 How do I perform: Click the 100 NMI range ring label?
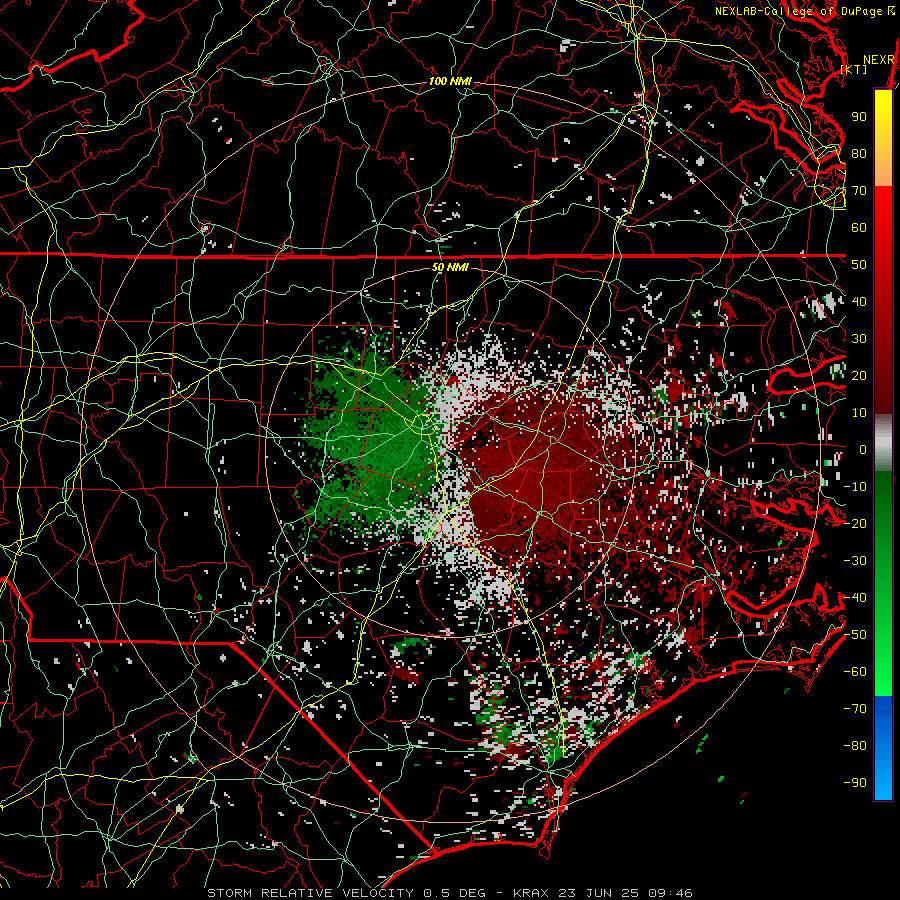(450, 82)
